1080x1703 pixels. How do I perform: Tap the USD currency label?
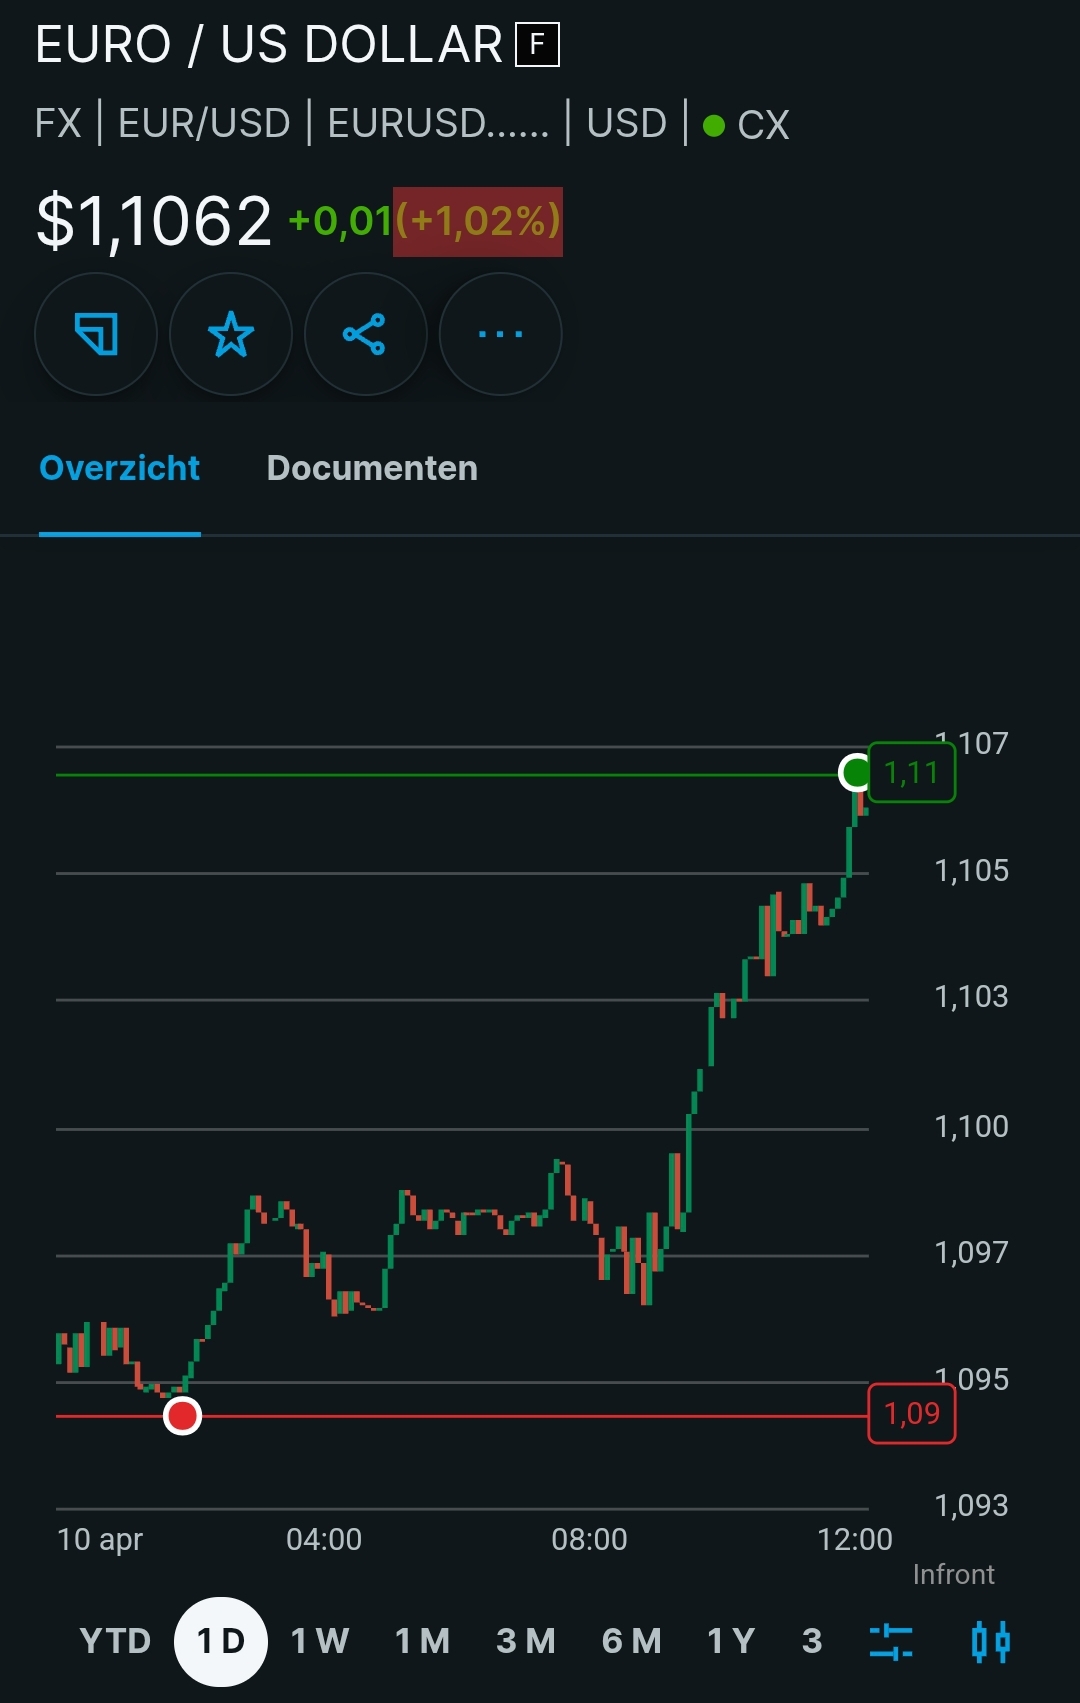627,124
